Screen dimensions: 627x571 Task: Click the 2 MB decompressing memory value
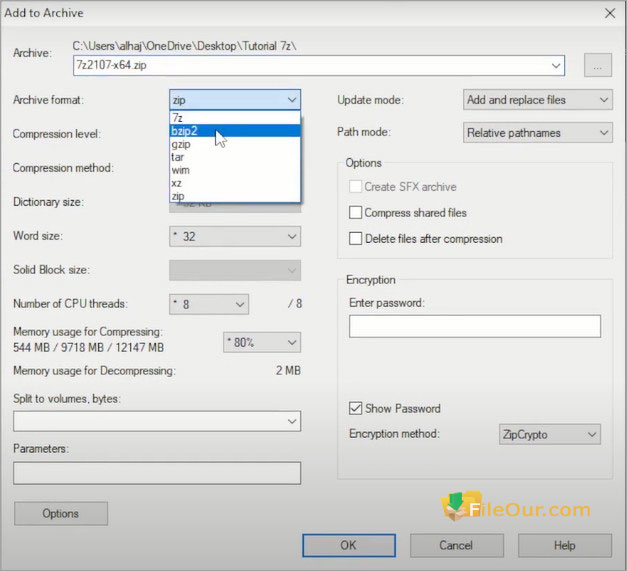(288, 371)
